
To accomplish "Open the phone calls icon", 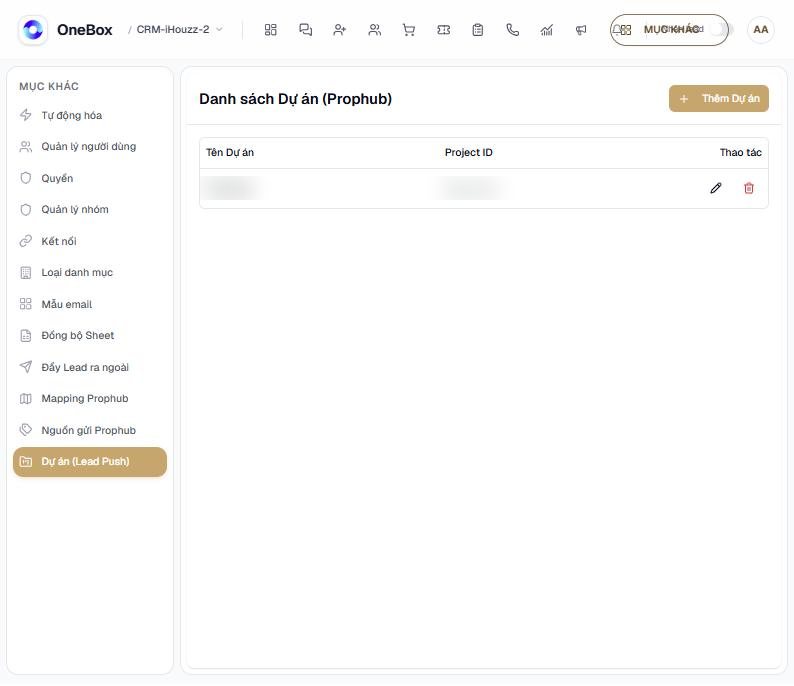I will coord(512,30).
